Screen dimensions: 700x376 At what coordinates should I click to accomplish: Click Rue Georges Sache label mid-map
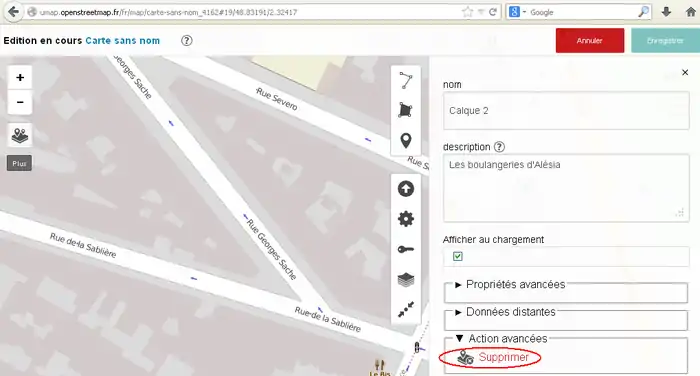coord(271,249)
